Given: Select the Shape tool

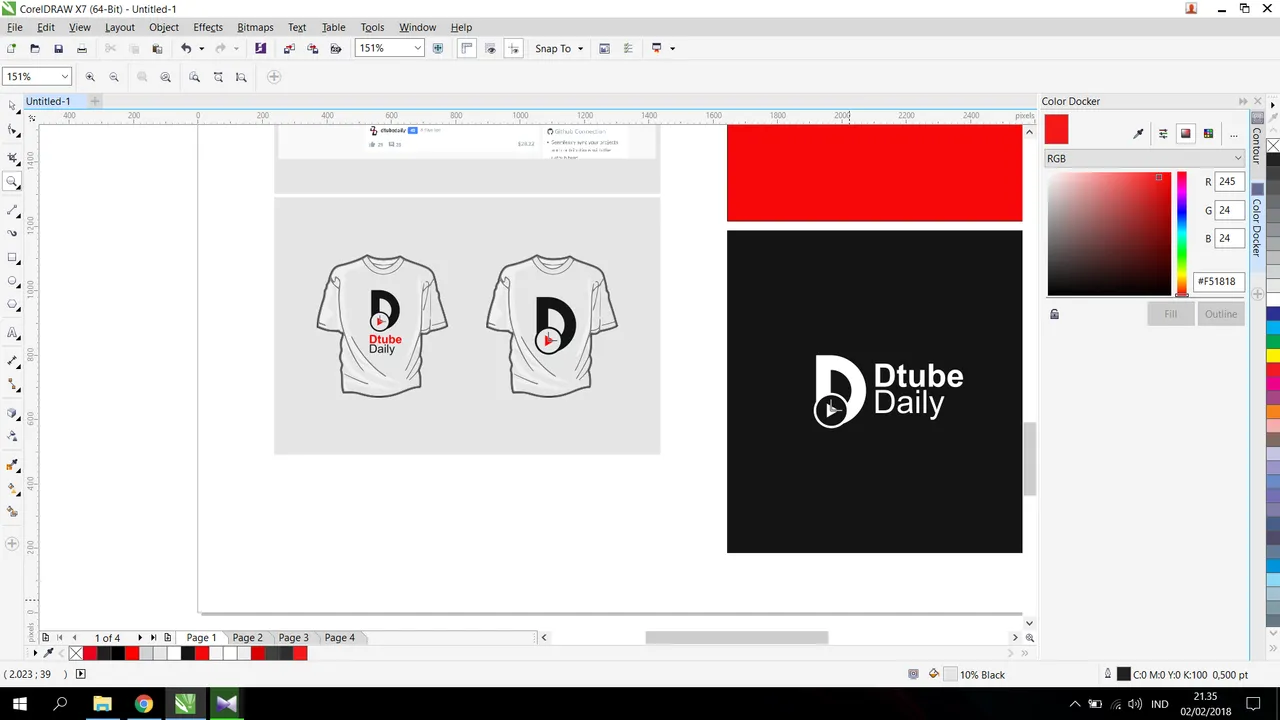Looking at the screenshot, I should [12, 131].
